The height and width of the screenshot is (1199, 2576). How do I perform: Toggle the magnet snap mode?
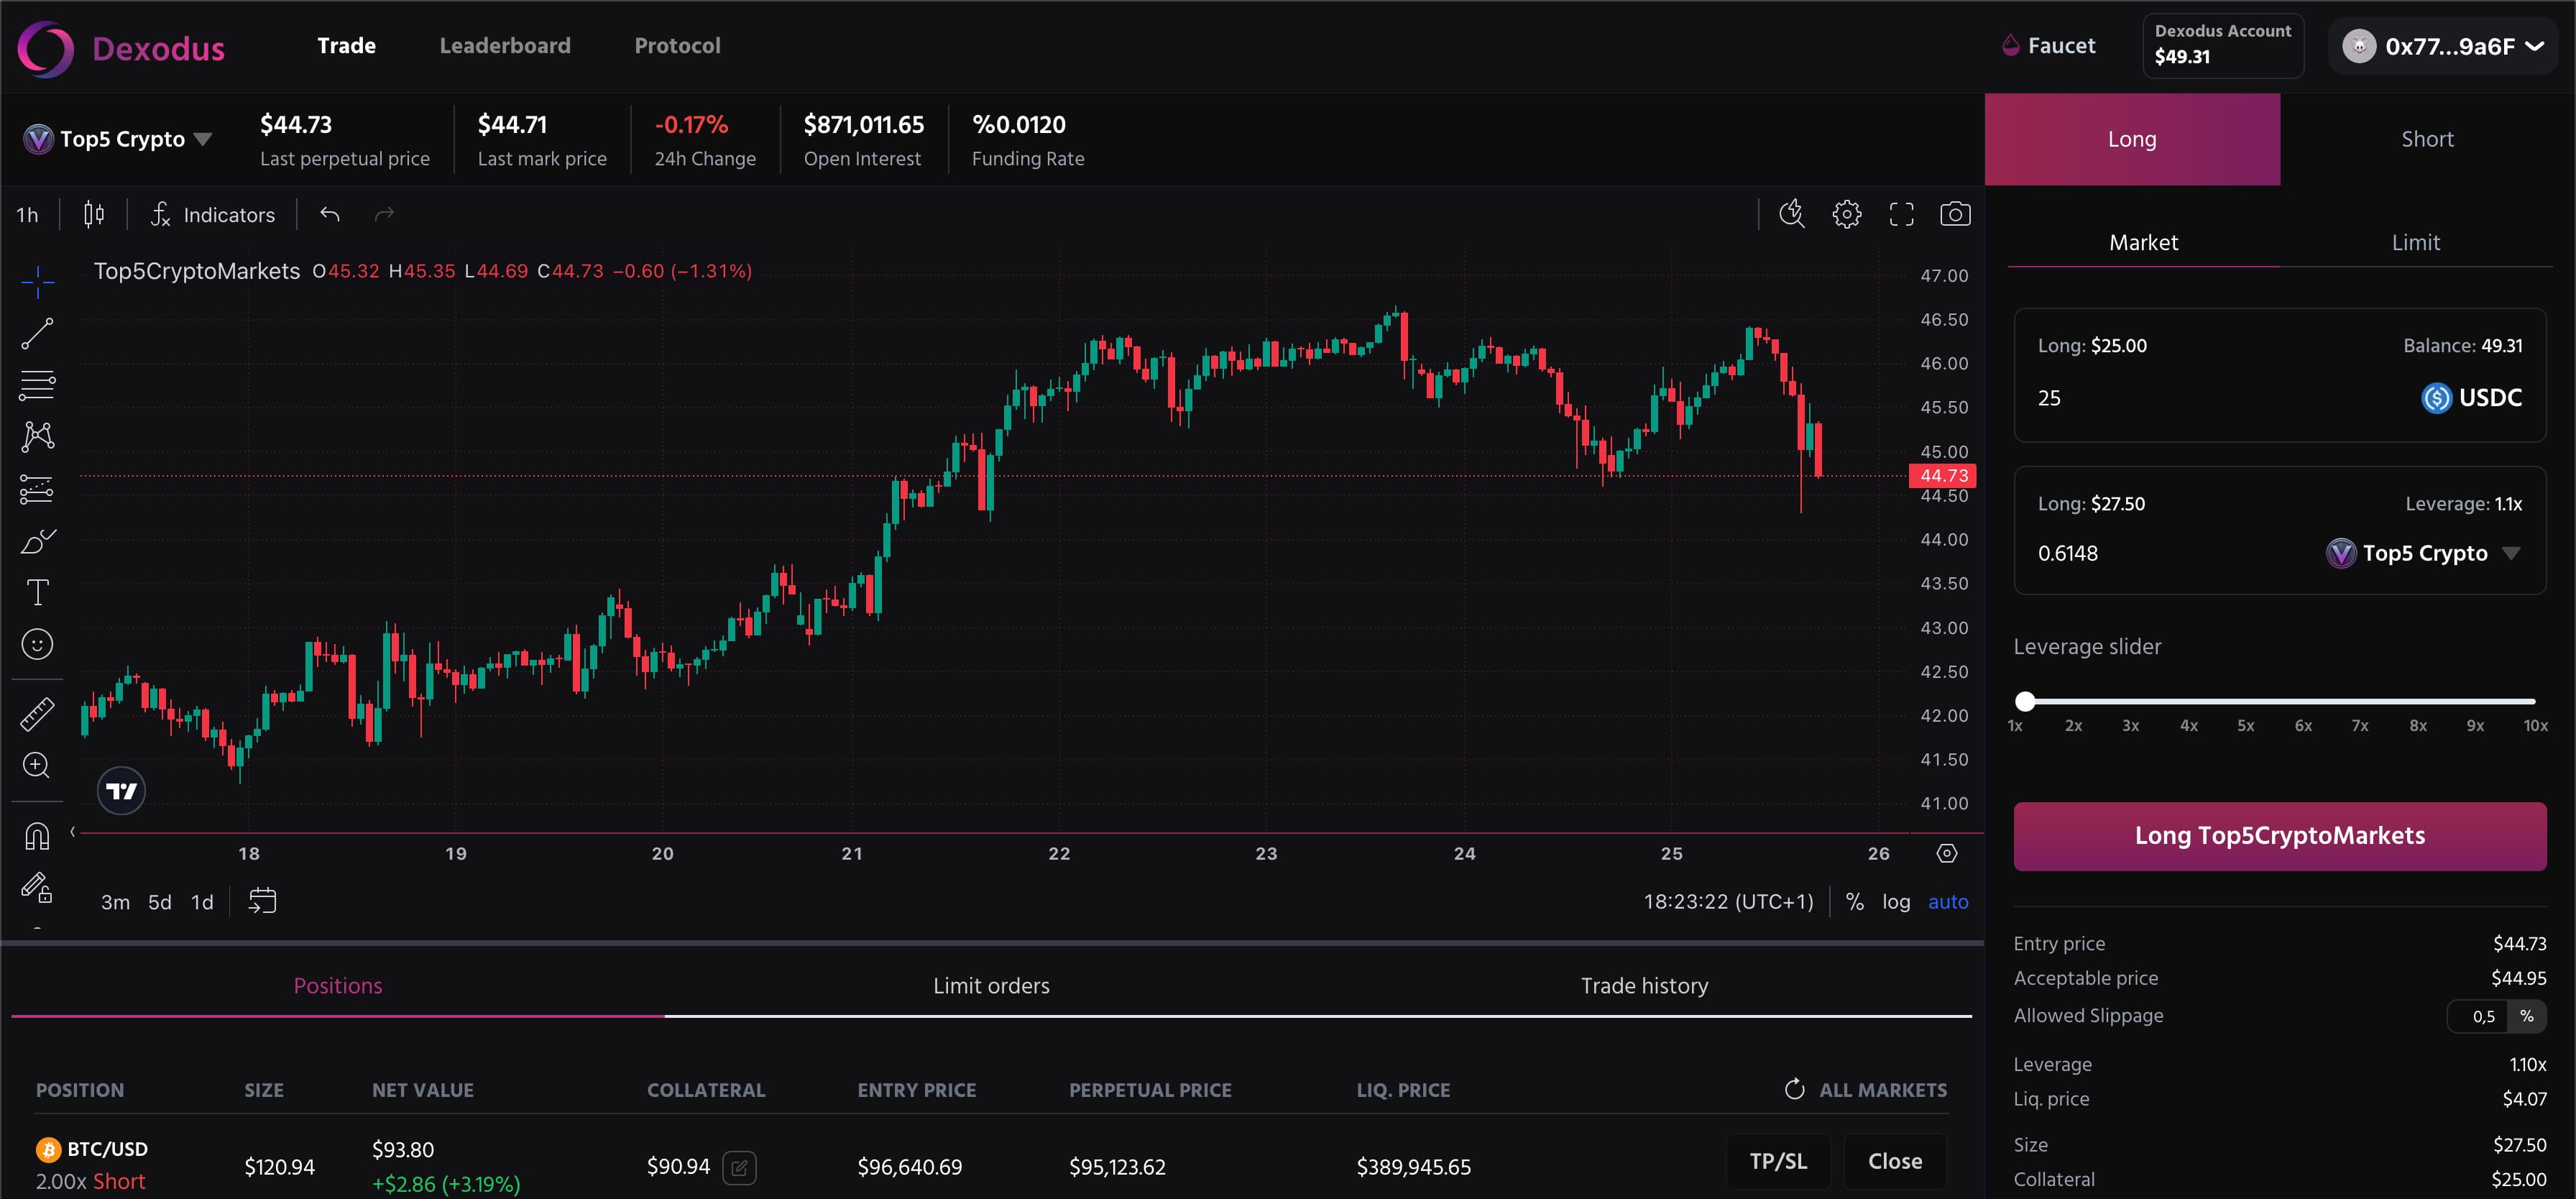[x=37, y=836]
